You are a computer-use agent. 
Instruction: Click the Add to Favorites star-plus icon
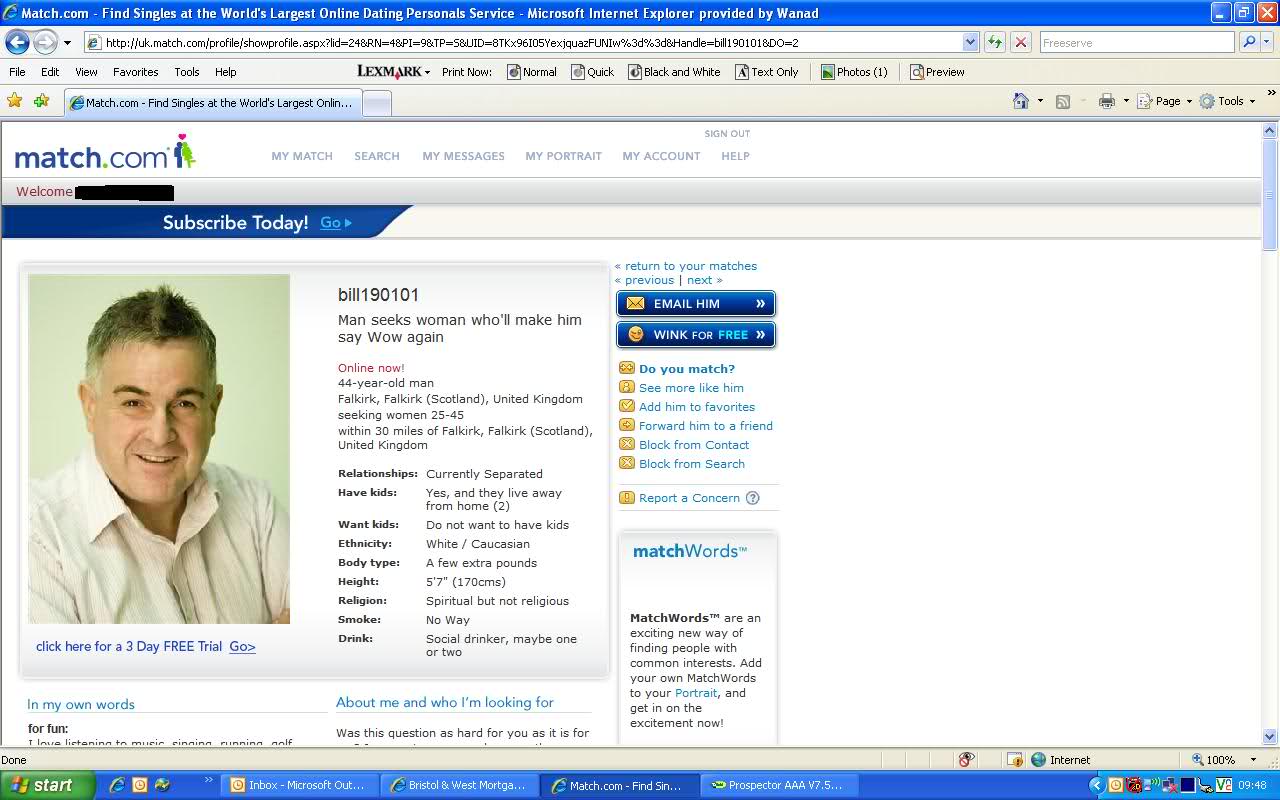point(41,101)
